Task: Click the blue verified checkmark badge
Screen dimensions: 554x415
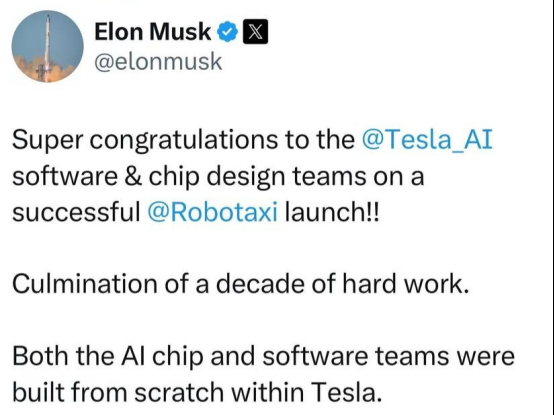Action: (x=227, y=32)
